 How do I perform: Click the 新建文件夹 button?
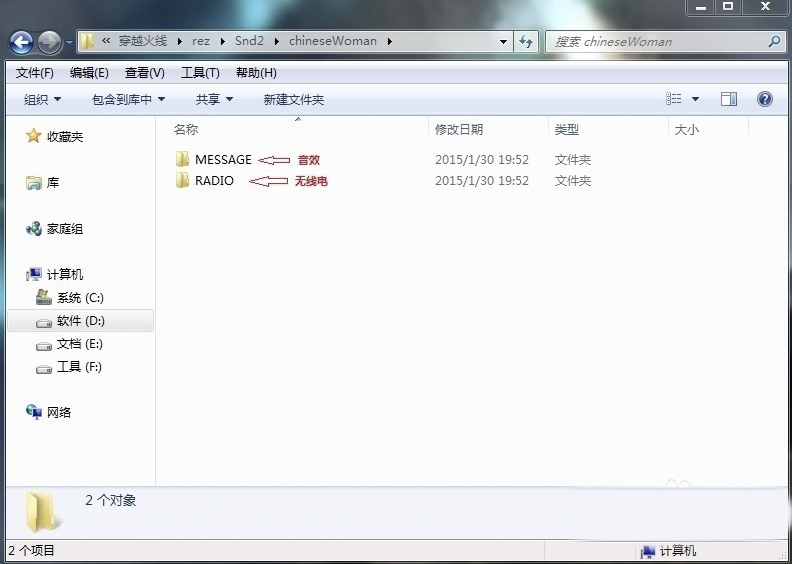coord(293,99)
